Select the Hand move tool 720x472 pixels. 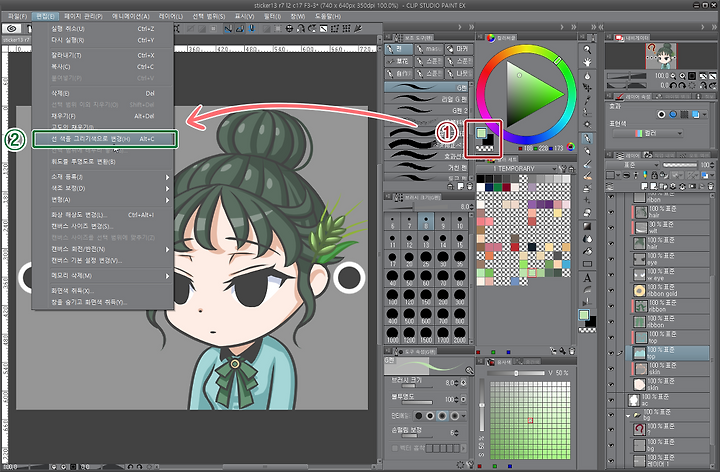click(587, 62)
